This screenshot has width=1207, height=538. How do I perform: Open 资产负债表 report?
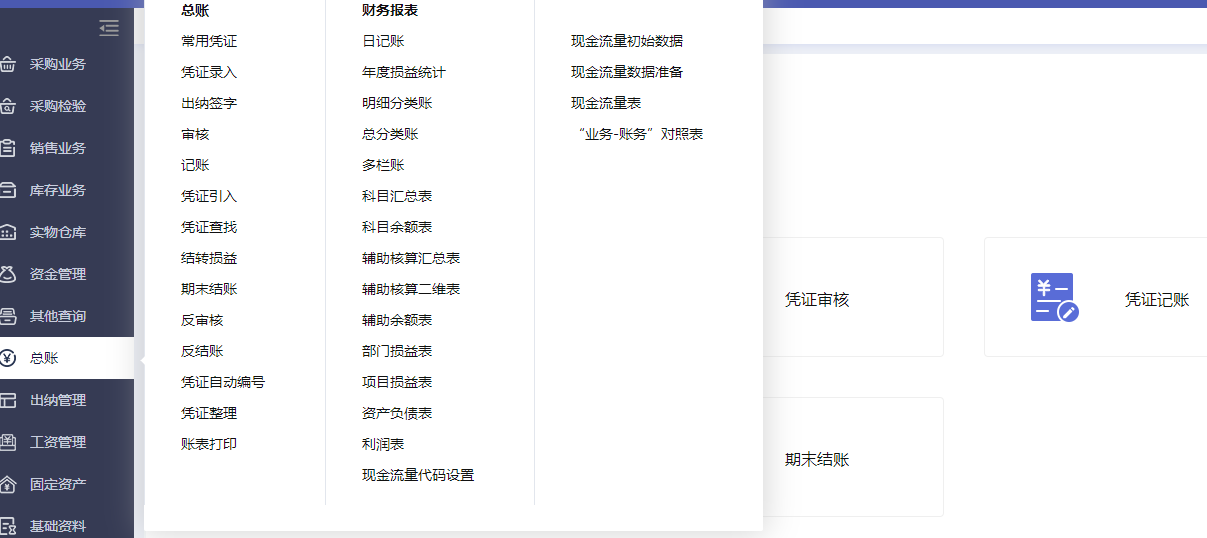(x=397, y=413)
